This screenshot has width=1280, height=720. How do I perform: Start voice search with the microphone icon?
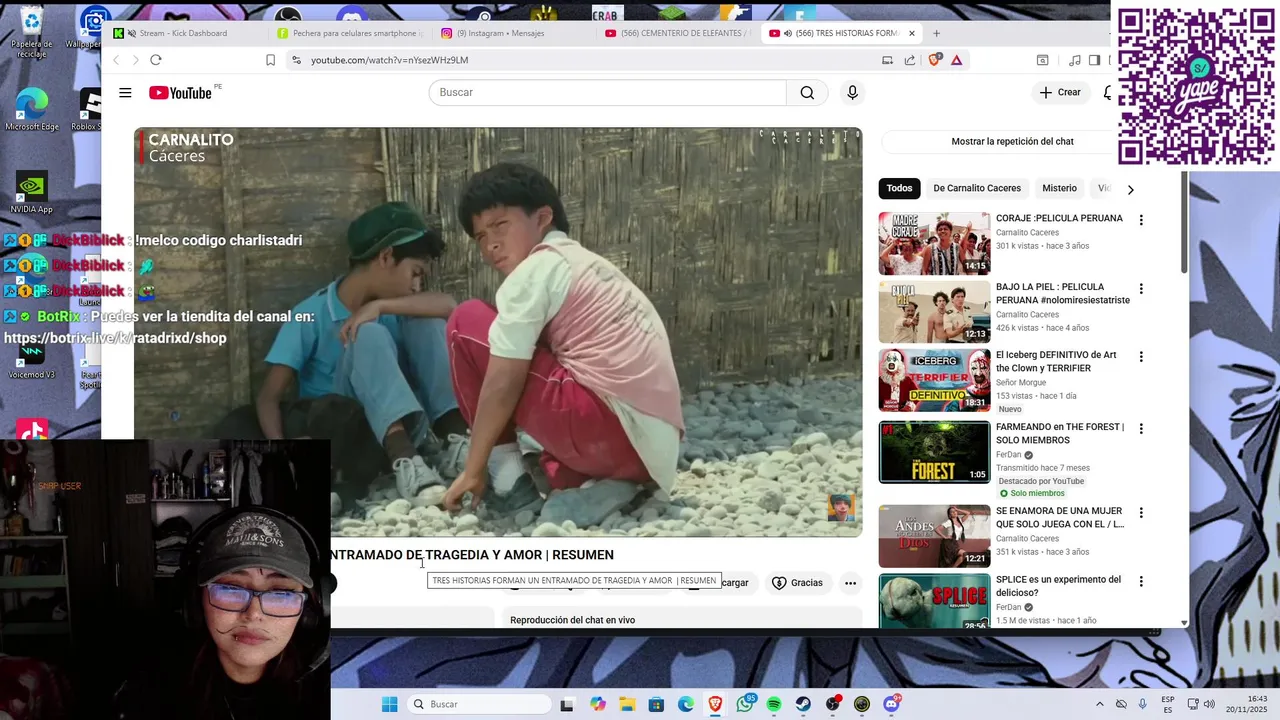tap(852, 93)
